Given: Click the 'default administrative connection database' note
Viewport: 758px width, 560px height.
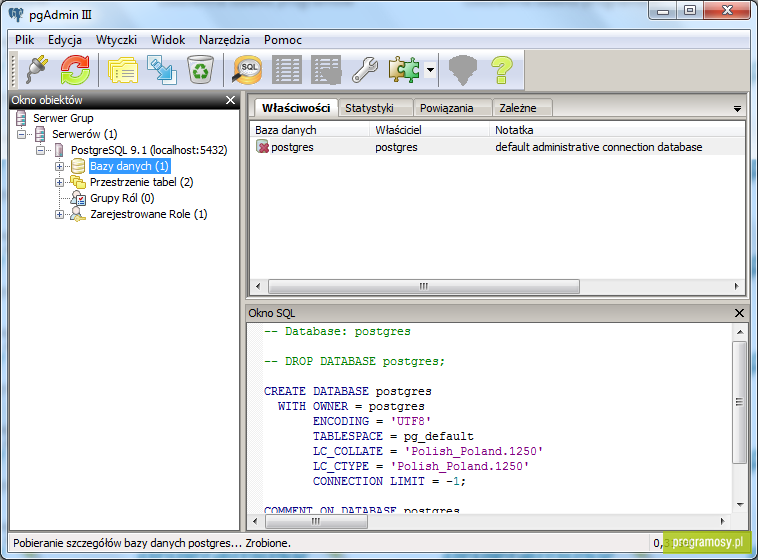Looking at the screenshot, I should (598, 147).
